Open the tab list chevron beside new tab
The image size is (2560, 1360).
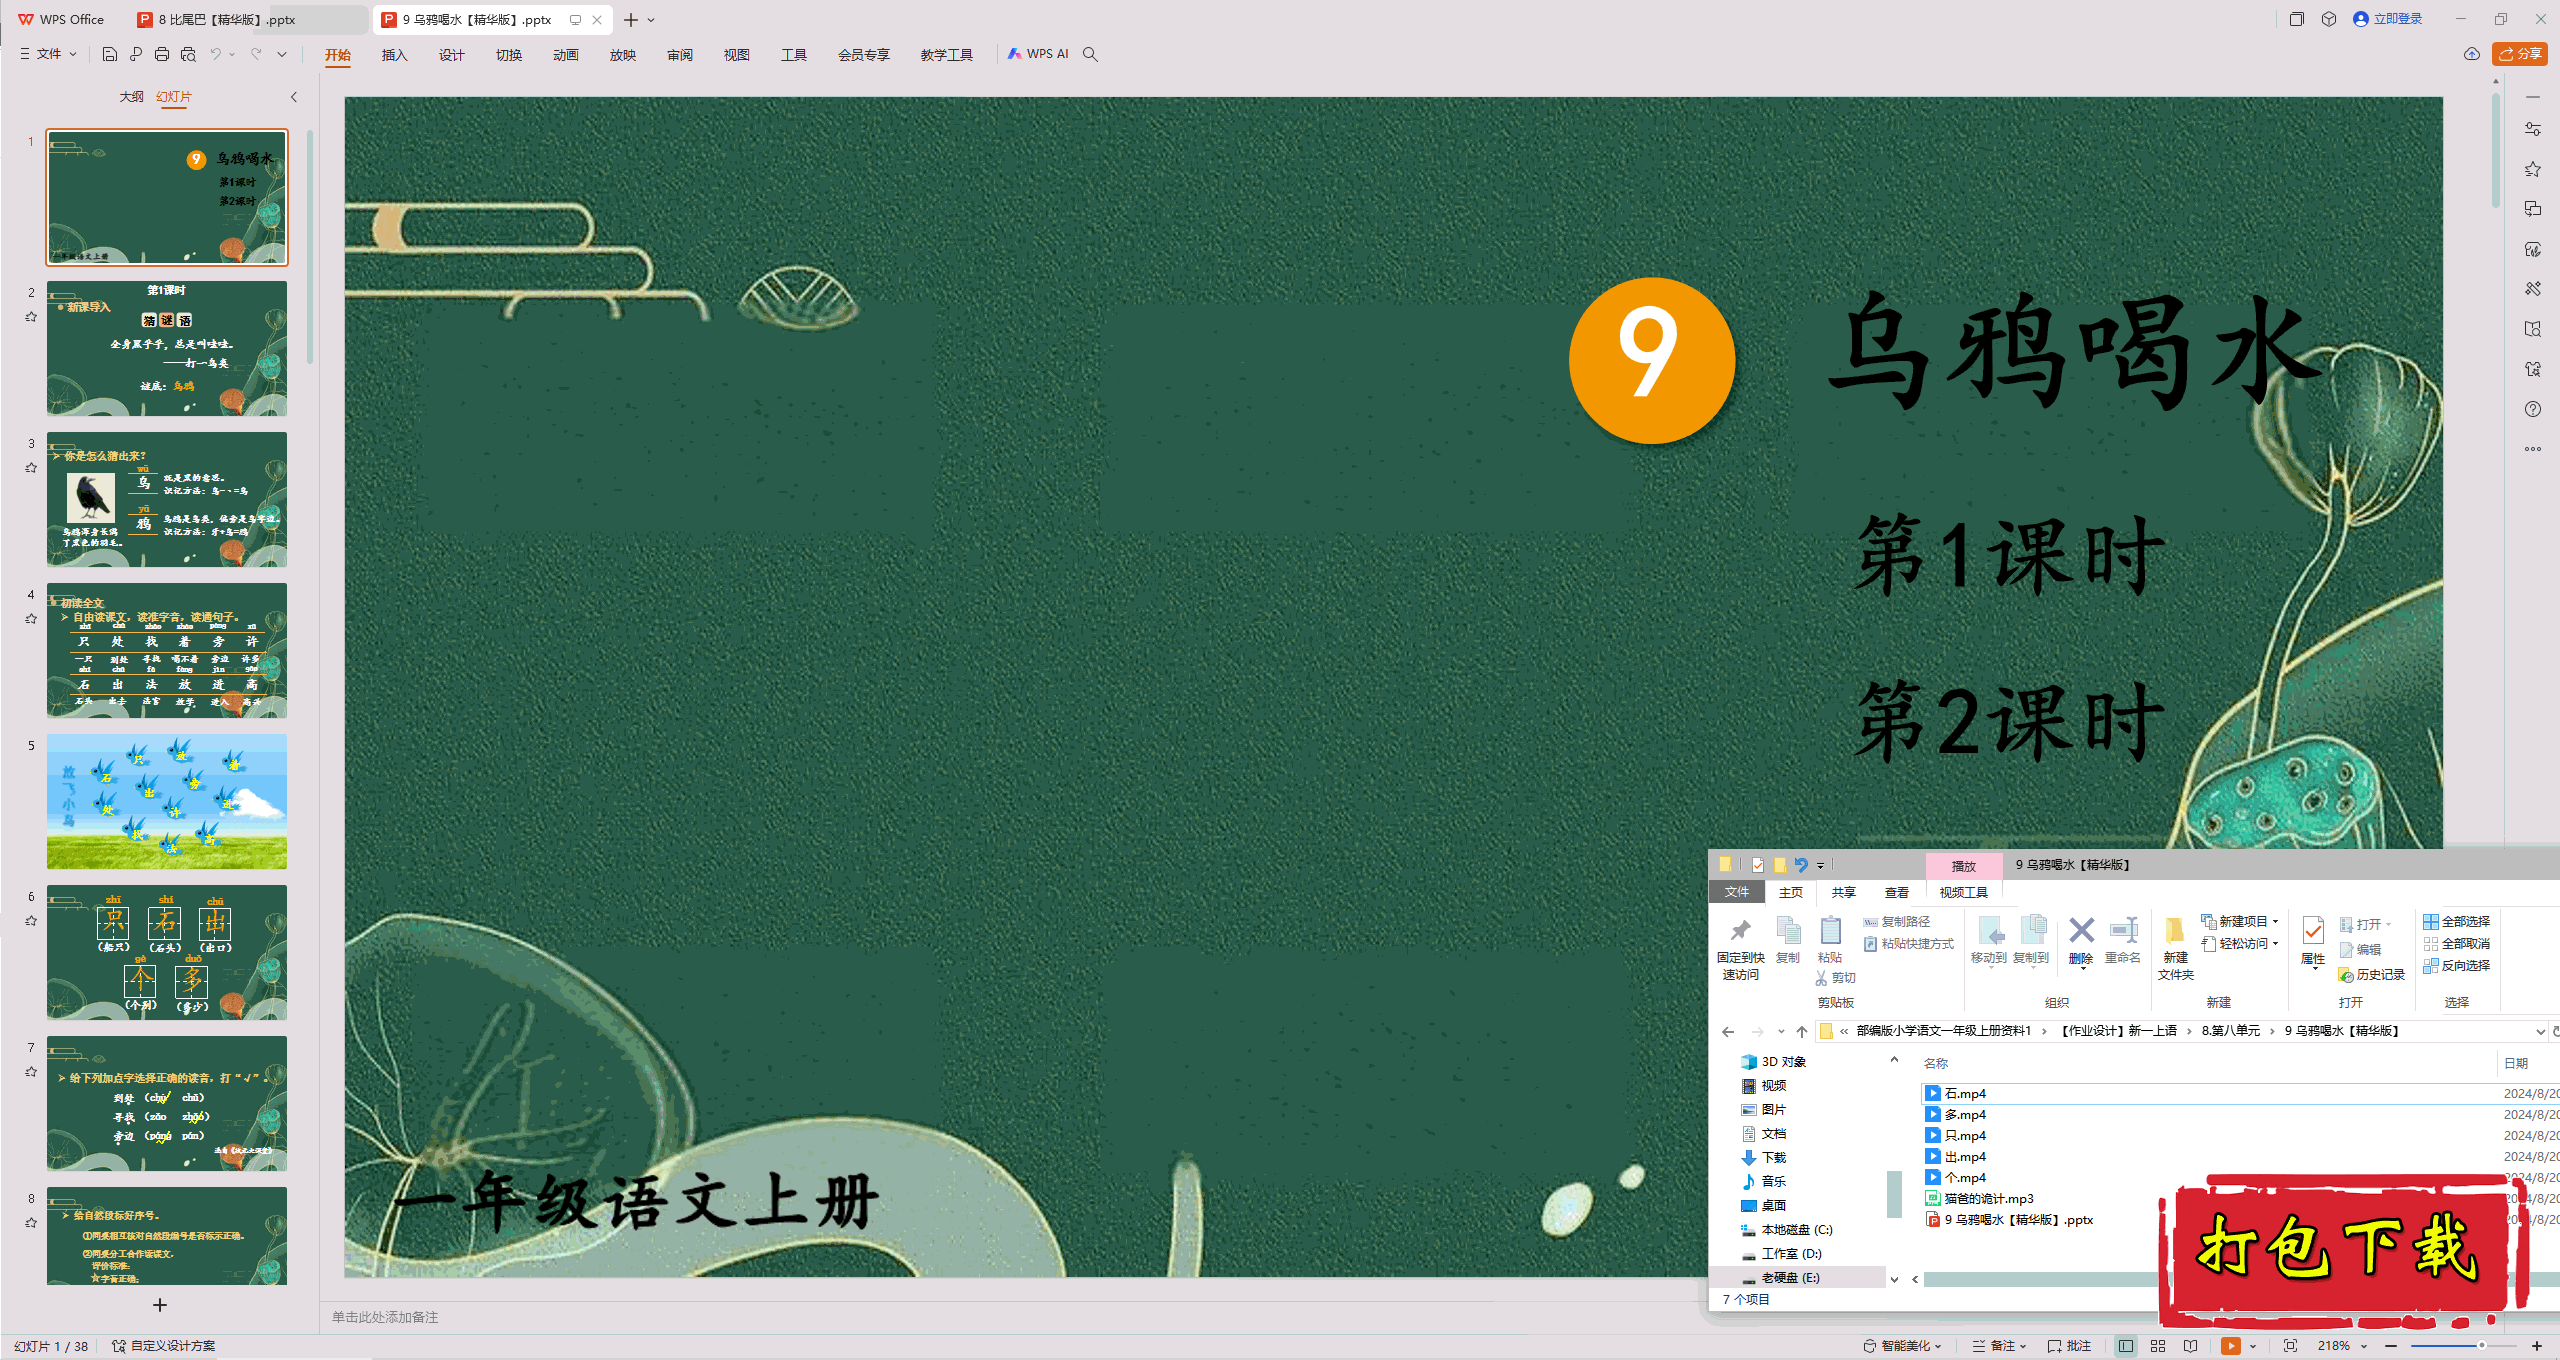[651, 19]
